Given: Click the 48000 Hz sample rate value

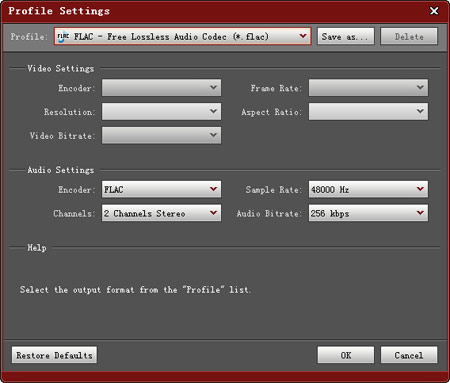Looking at the screenshot, I should [x=330, y=190].
